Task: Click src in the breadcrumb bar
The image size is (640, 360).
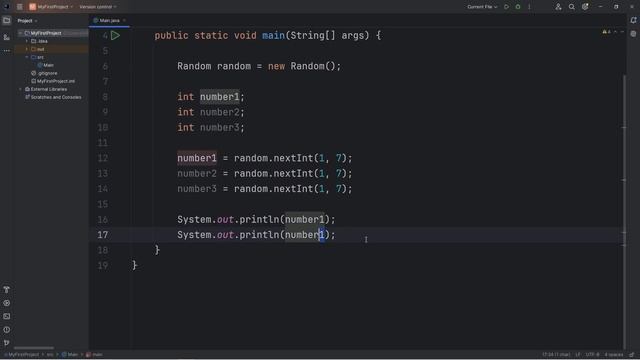Action: click(x=50, y=355)
